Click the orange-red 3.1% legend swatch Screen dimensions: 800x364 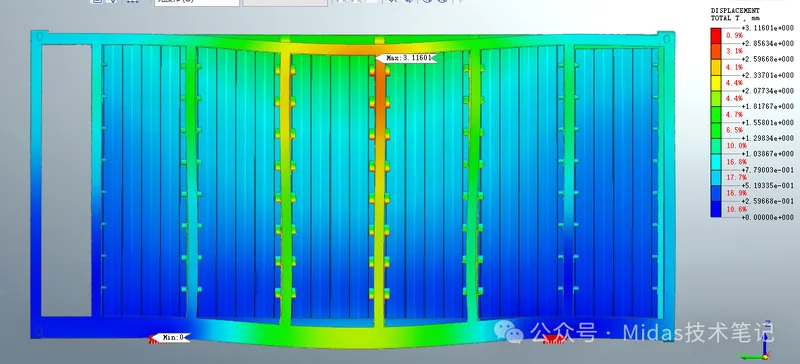click(716, 51)
